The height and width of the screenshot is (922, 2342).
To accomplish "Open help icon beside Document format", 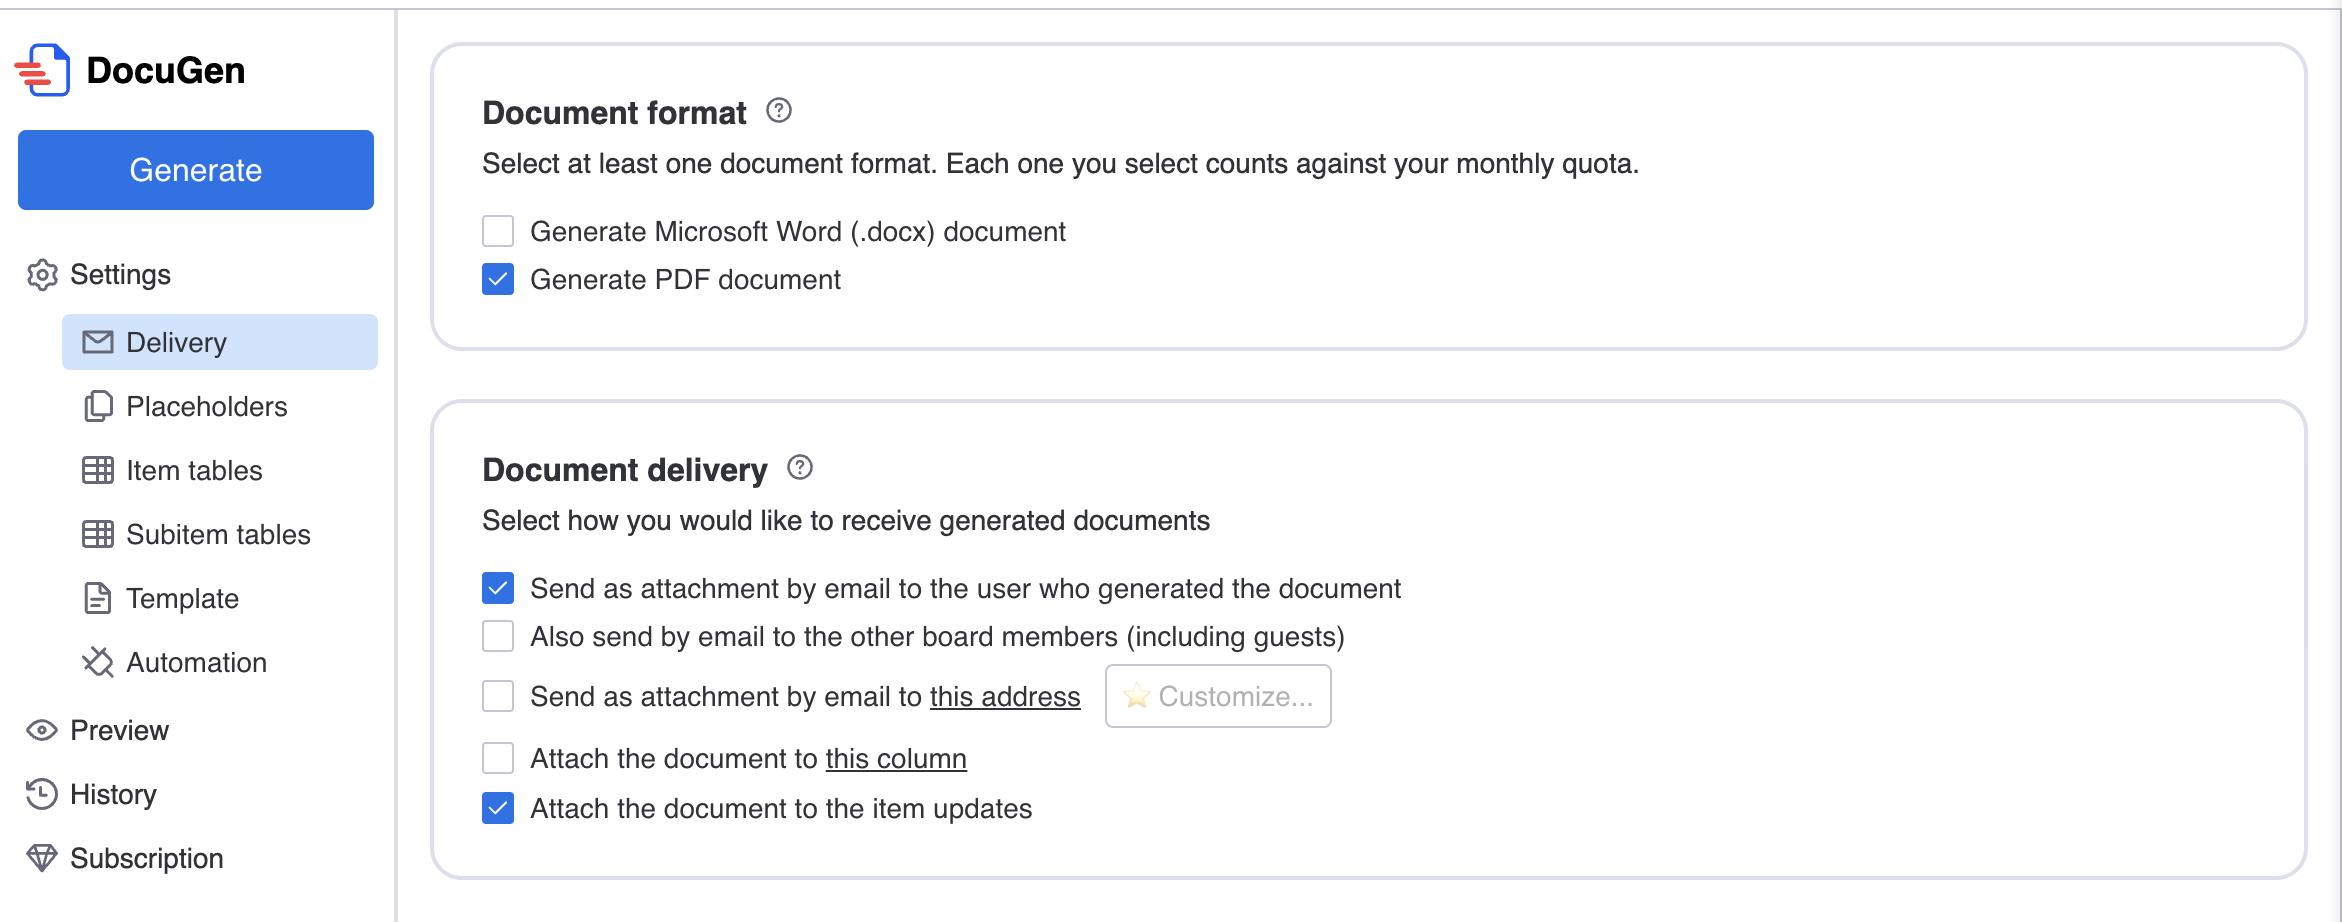I will [779, 111].
